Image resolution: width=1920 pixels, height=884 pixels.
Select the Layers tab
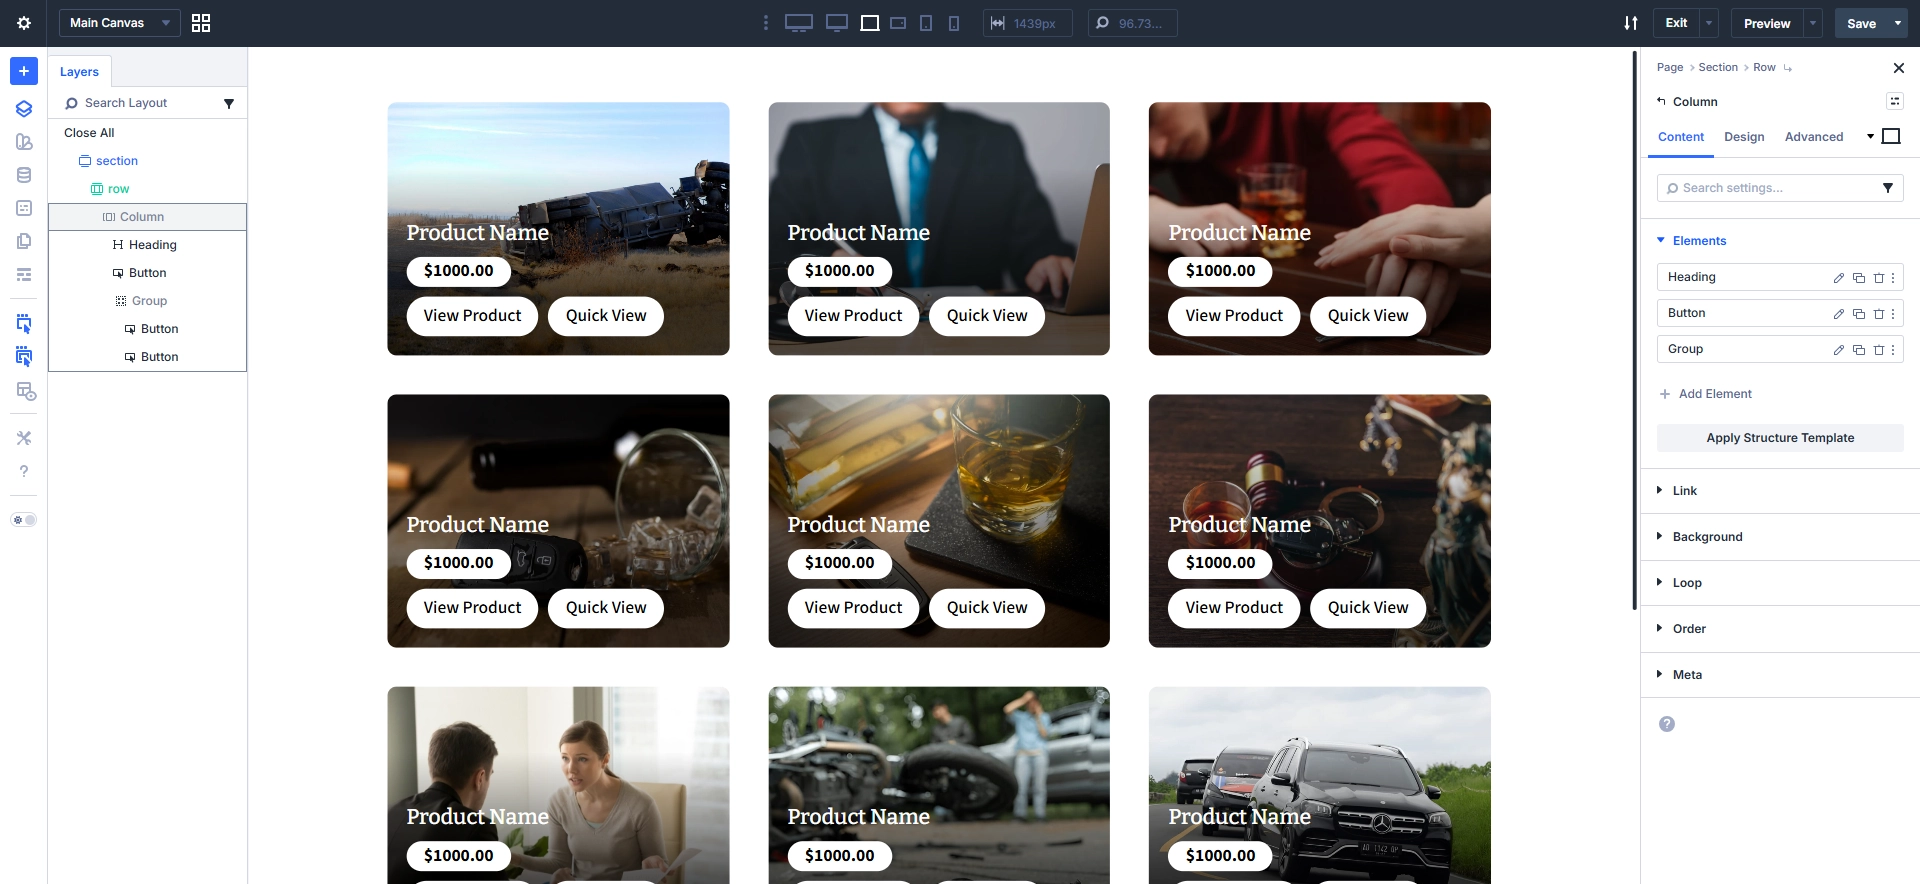click(x=79, y=72)
